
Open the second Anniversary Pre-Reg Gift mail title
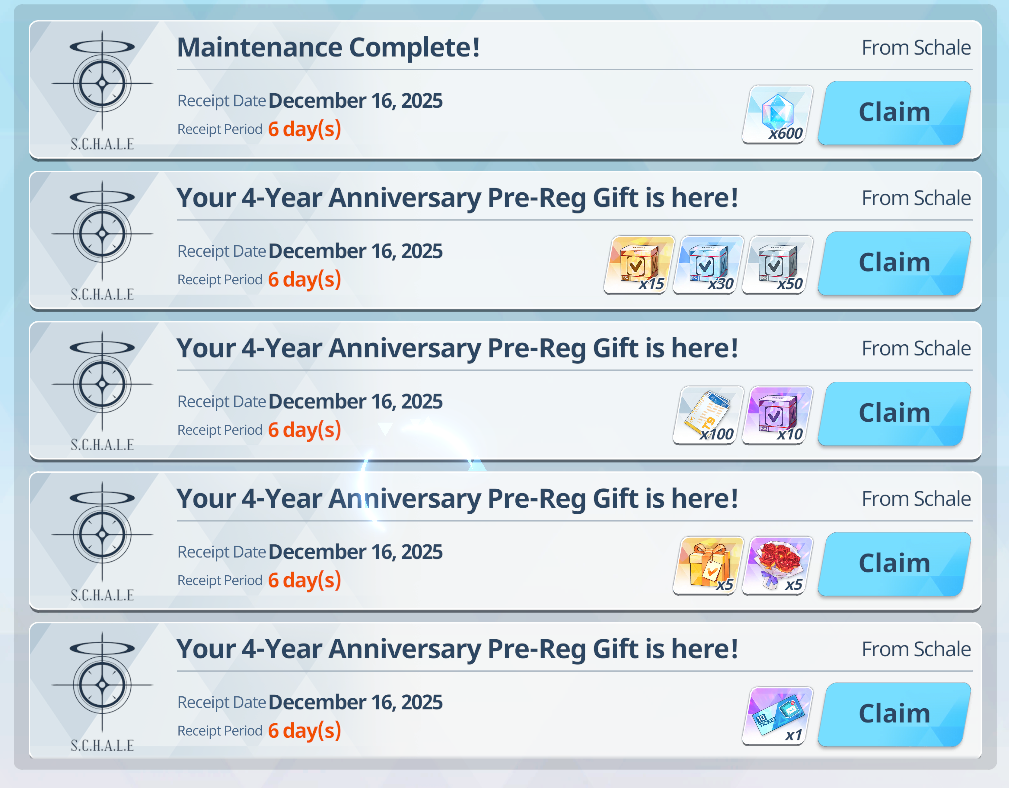(458, 349)
